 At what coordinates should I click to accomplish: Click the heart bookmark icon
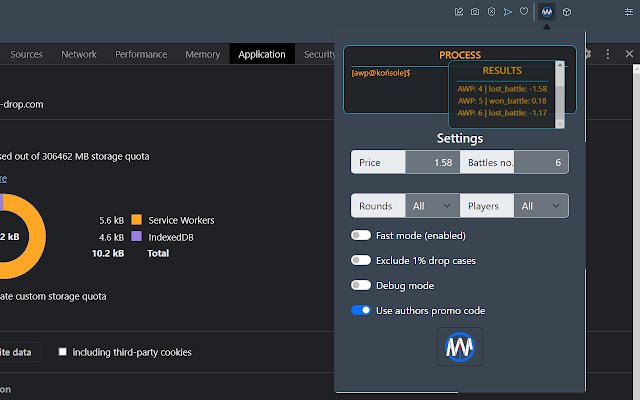coord(524,11)
